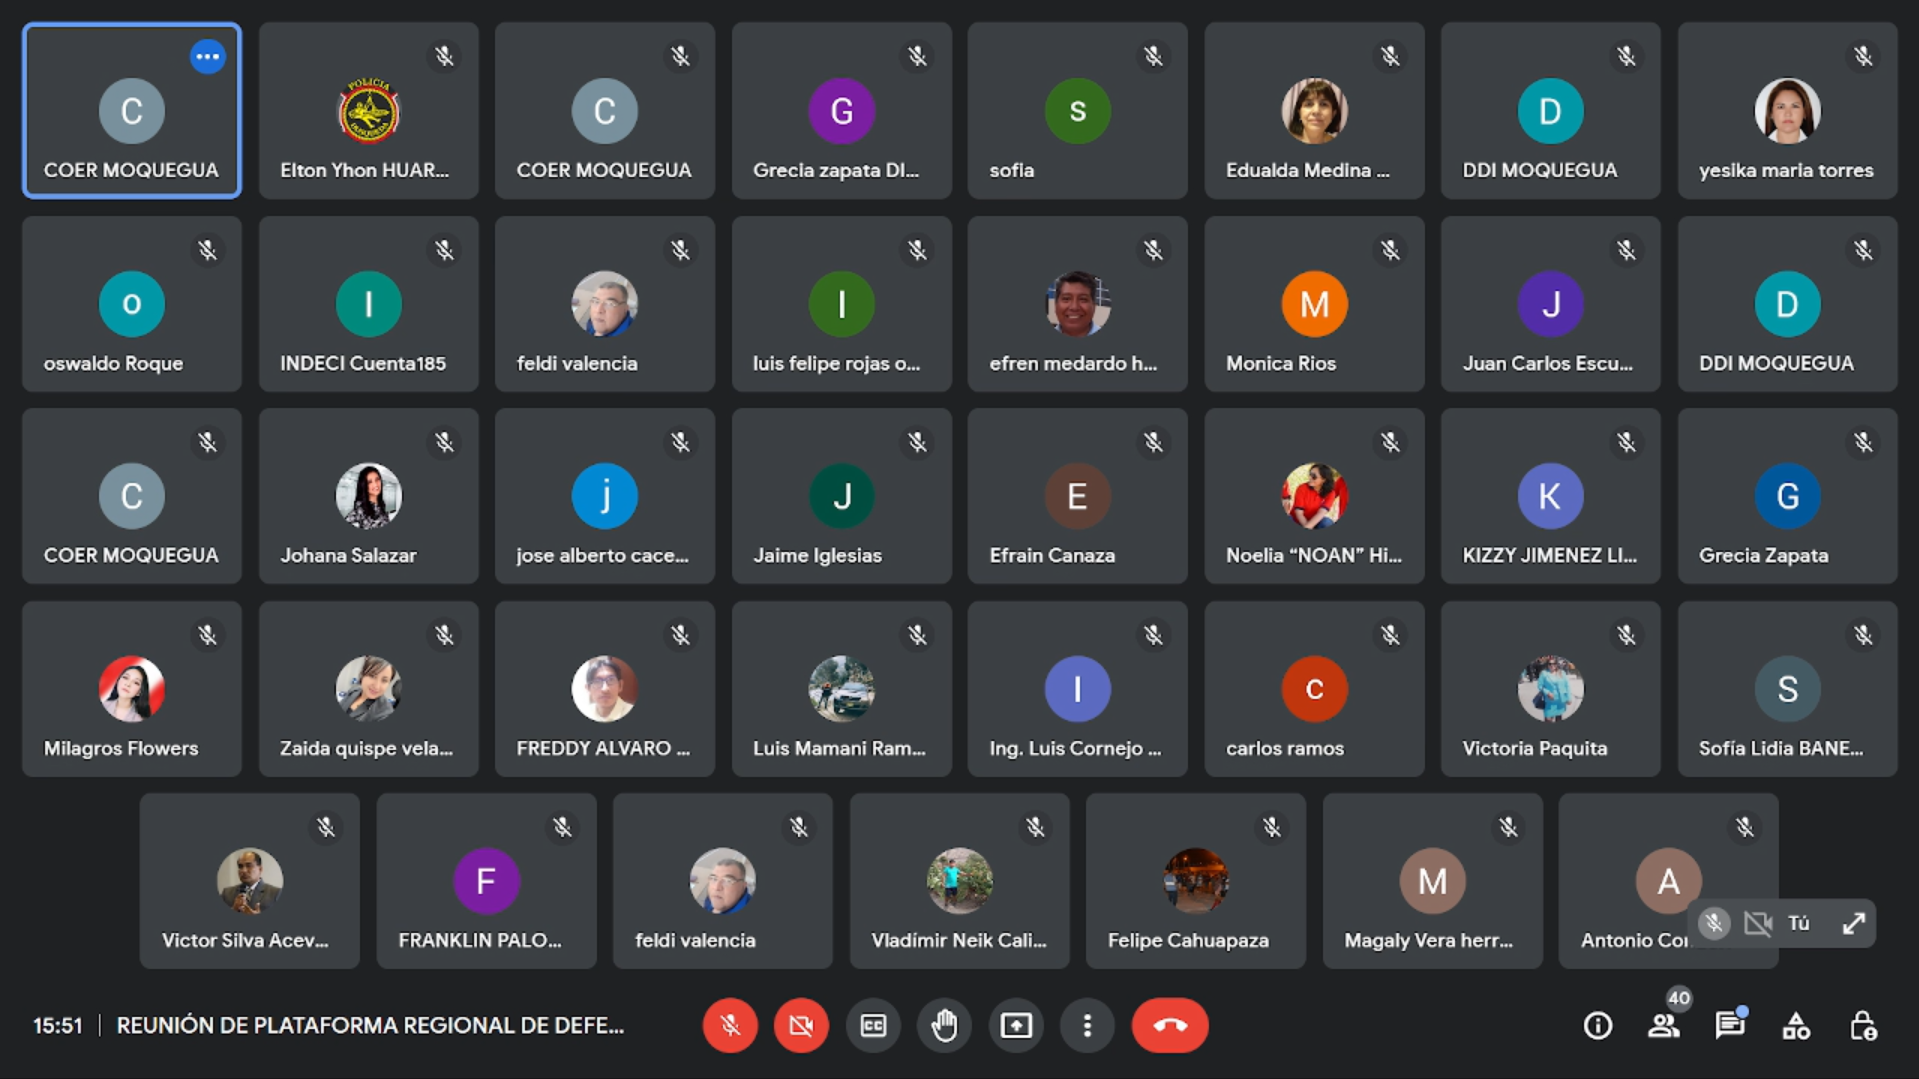Open the present screen option
Image resolution: width=1919 pixels, height=1079 pixels.
pos(1016,1025)
